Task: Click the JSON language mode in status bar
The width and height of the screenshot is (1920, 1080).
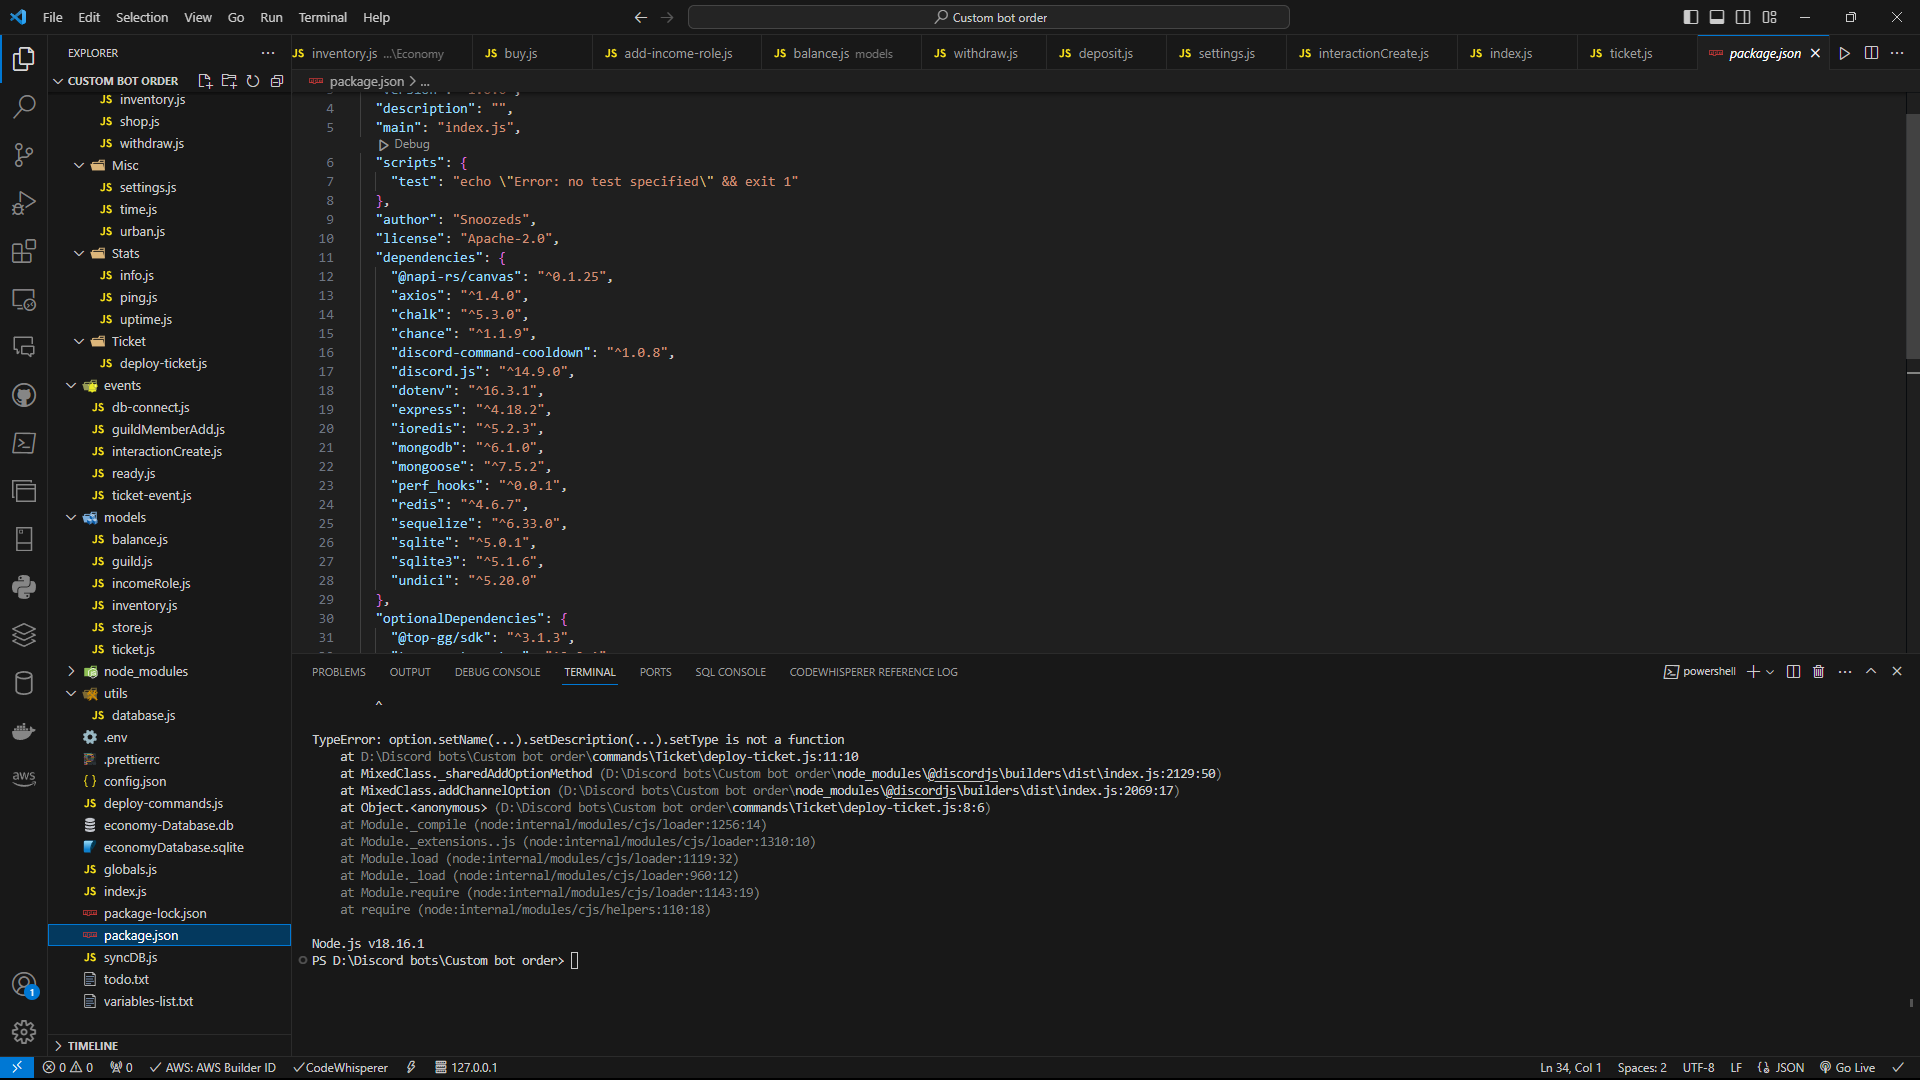Action: tap(1781, 1067)
